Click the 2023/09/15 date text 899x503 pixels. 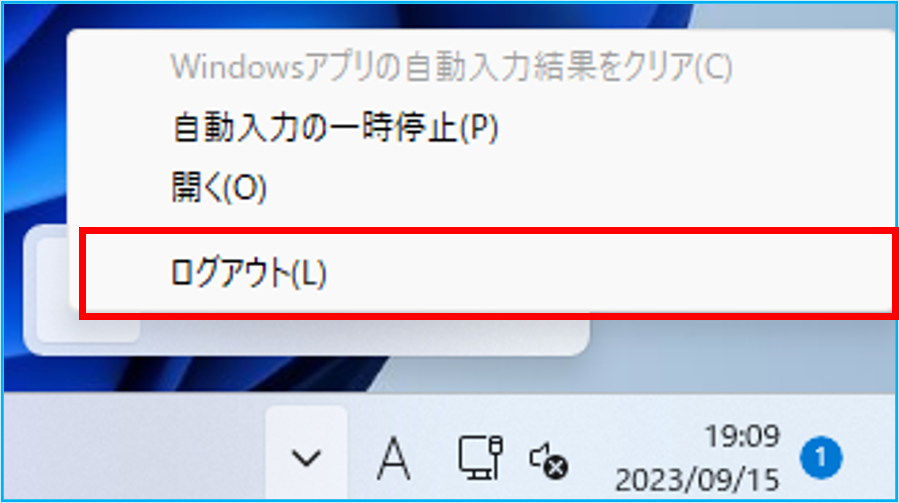697,480
